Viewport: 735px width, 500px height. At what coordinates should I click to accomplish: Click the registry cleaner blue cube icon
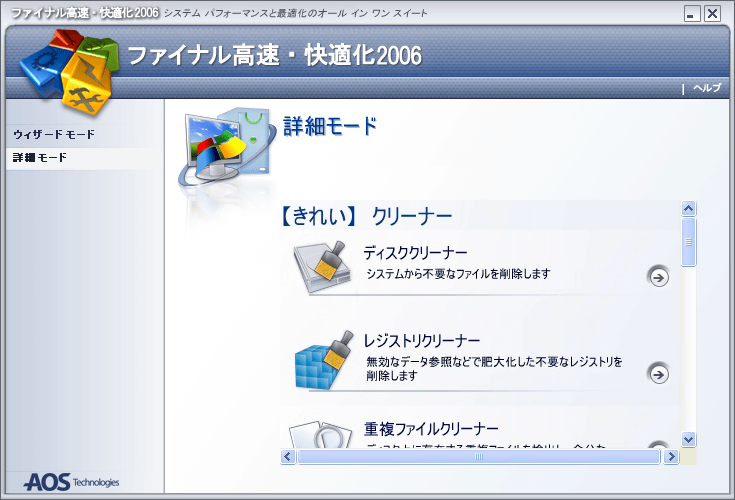coord(324,360)
